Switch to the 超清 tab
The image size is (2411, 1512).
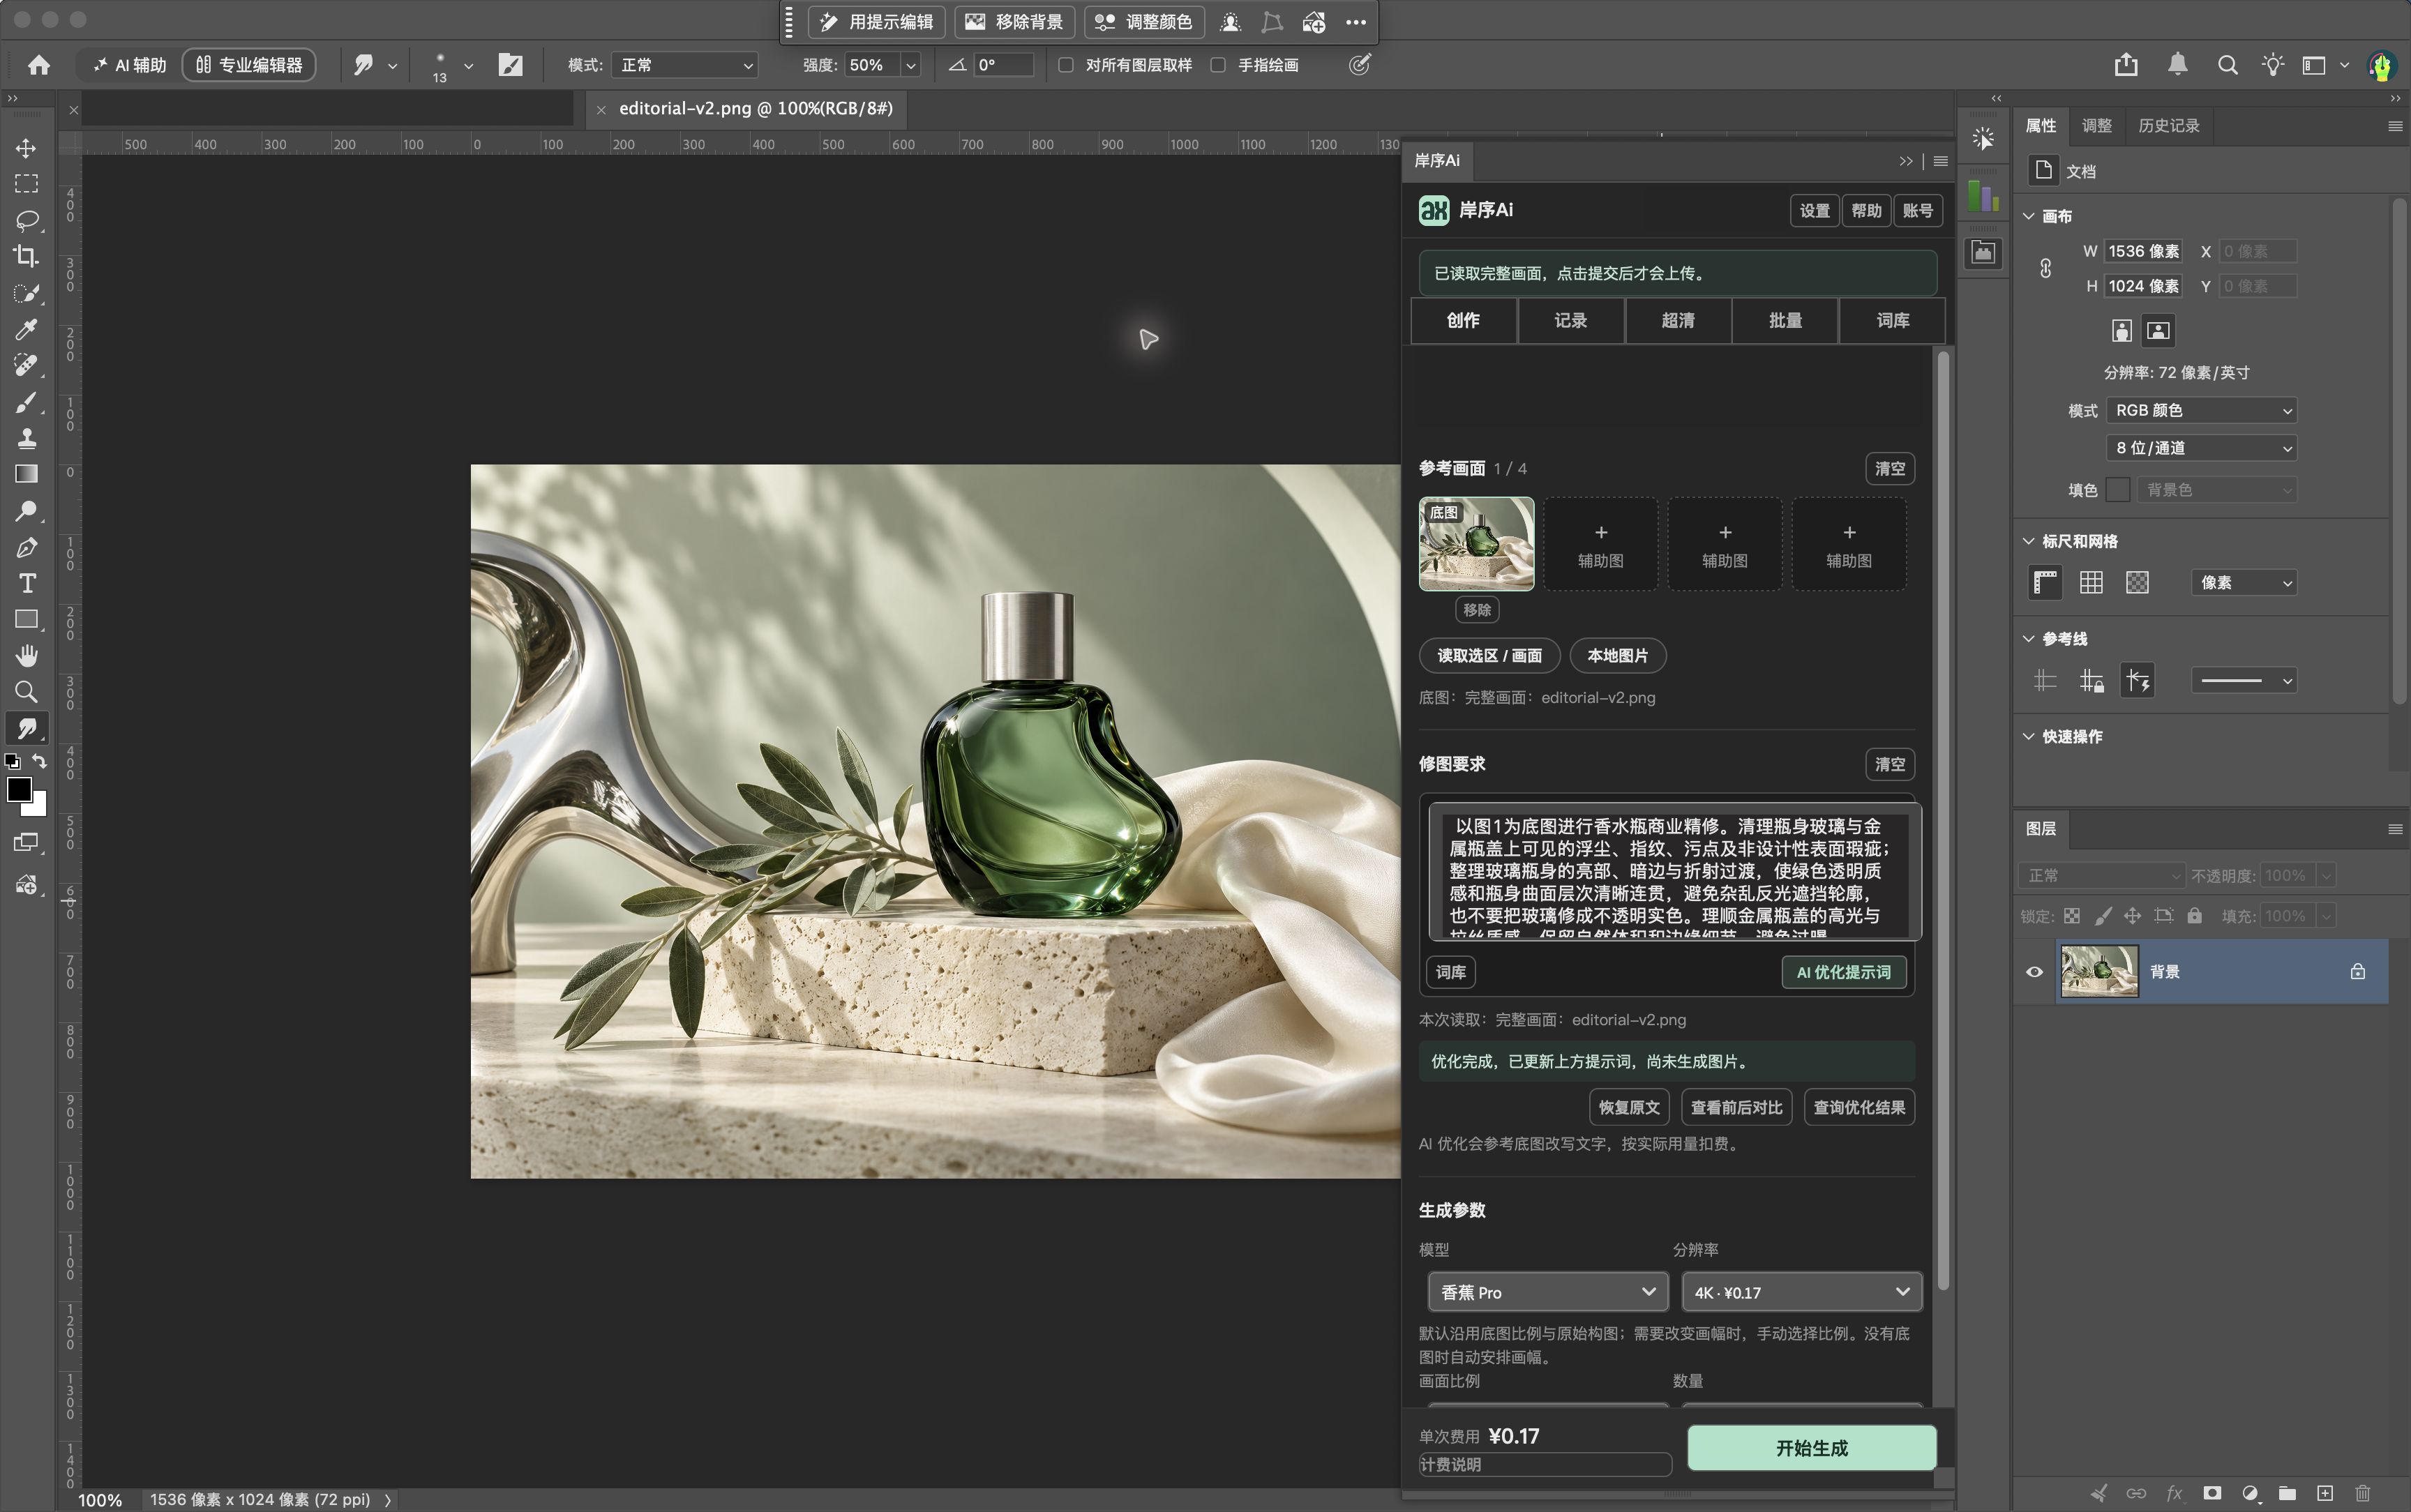(1678, 320)
